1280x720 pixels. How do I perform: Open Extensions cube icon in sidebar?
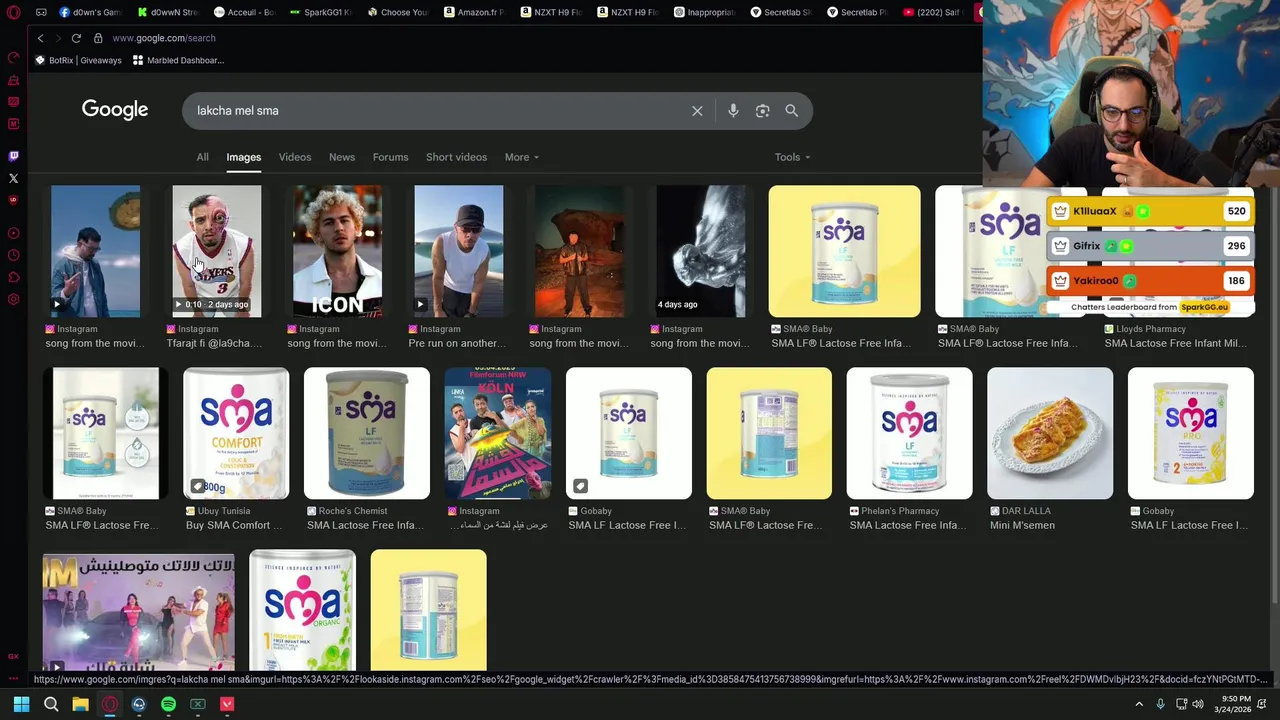pyautogui.click(x=13, y=277)
